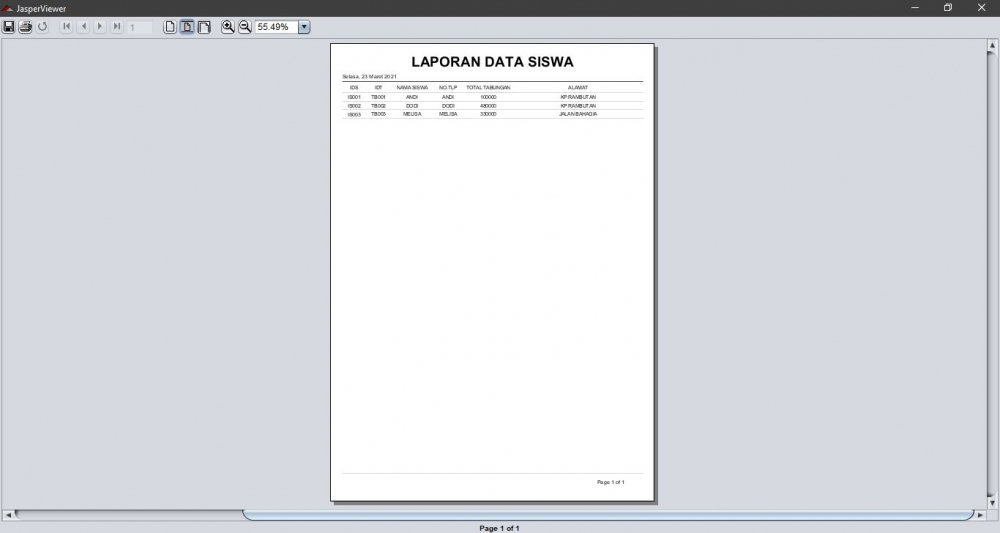Click the vertical scrollbar up arrow
The image size is (1000, 533).
[x=992, y=46]
